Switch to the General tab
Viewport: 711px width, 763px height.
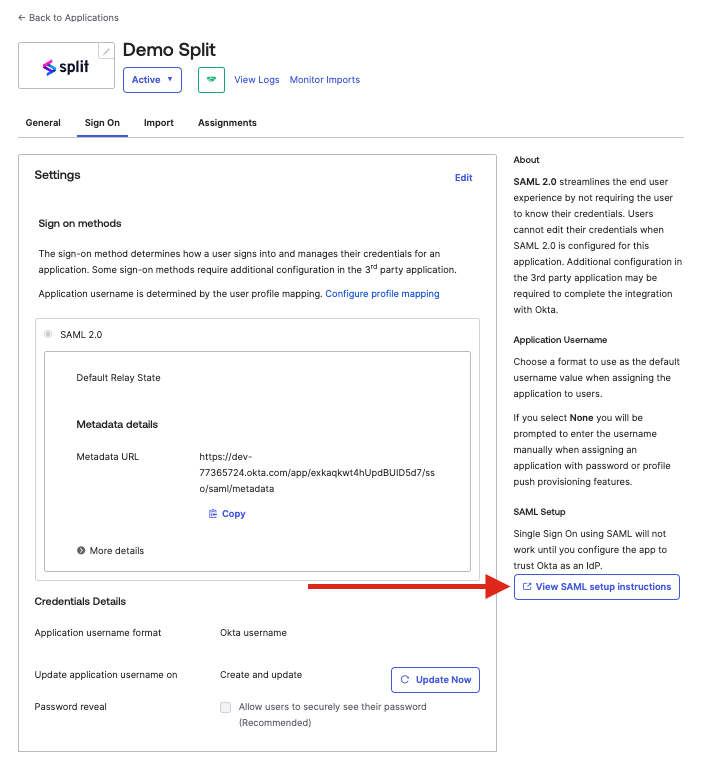[x=43, y=123]
